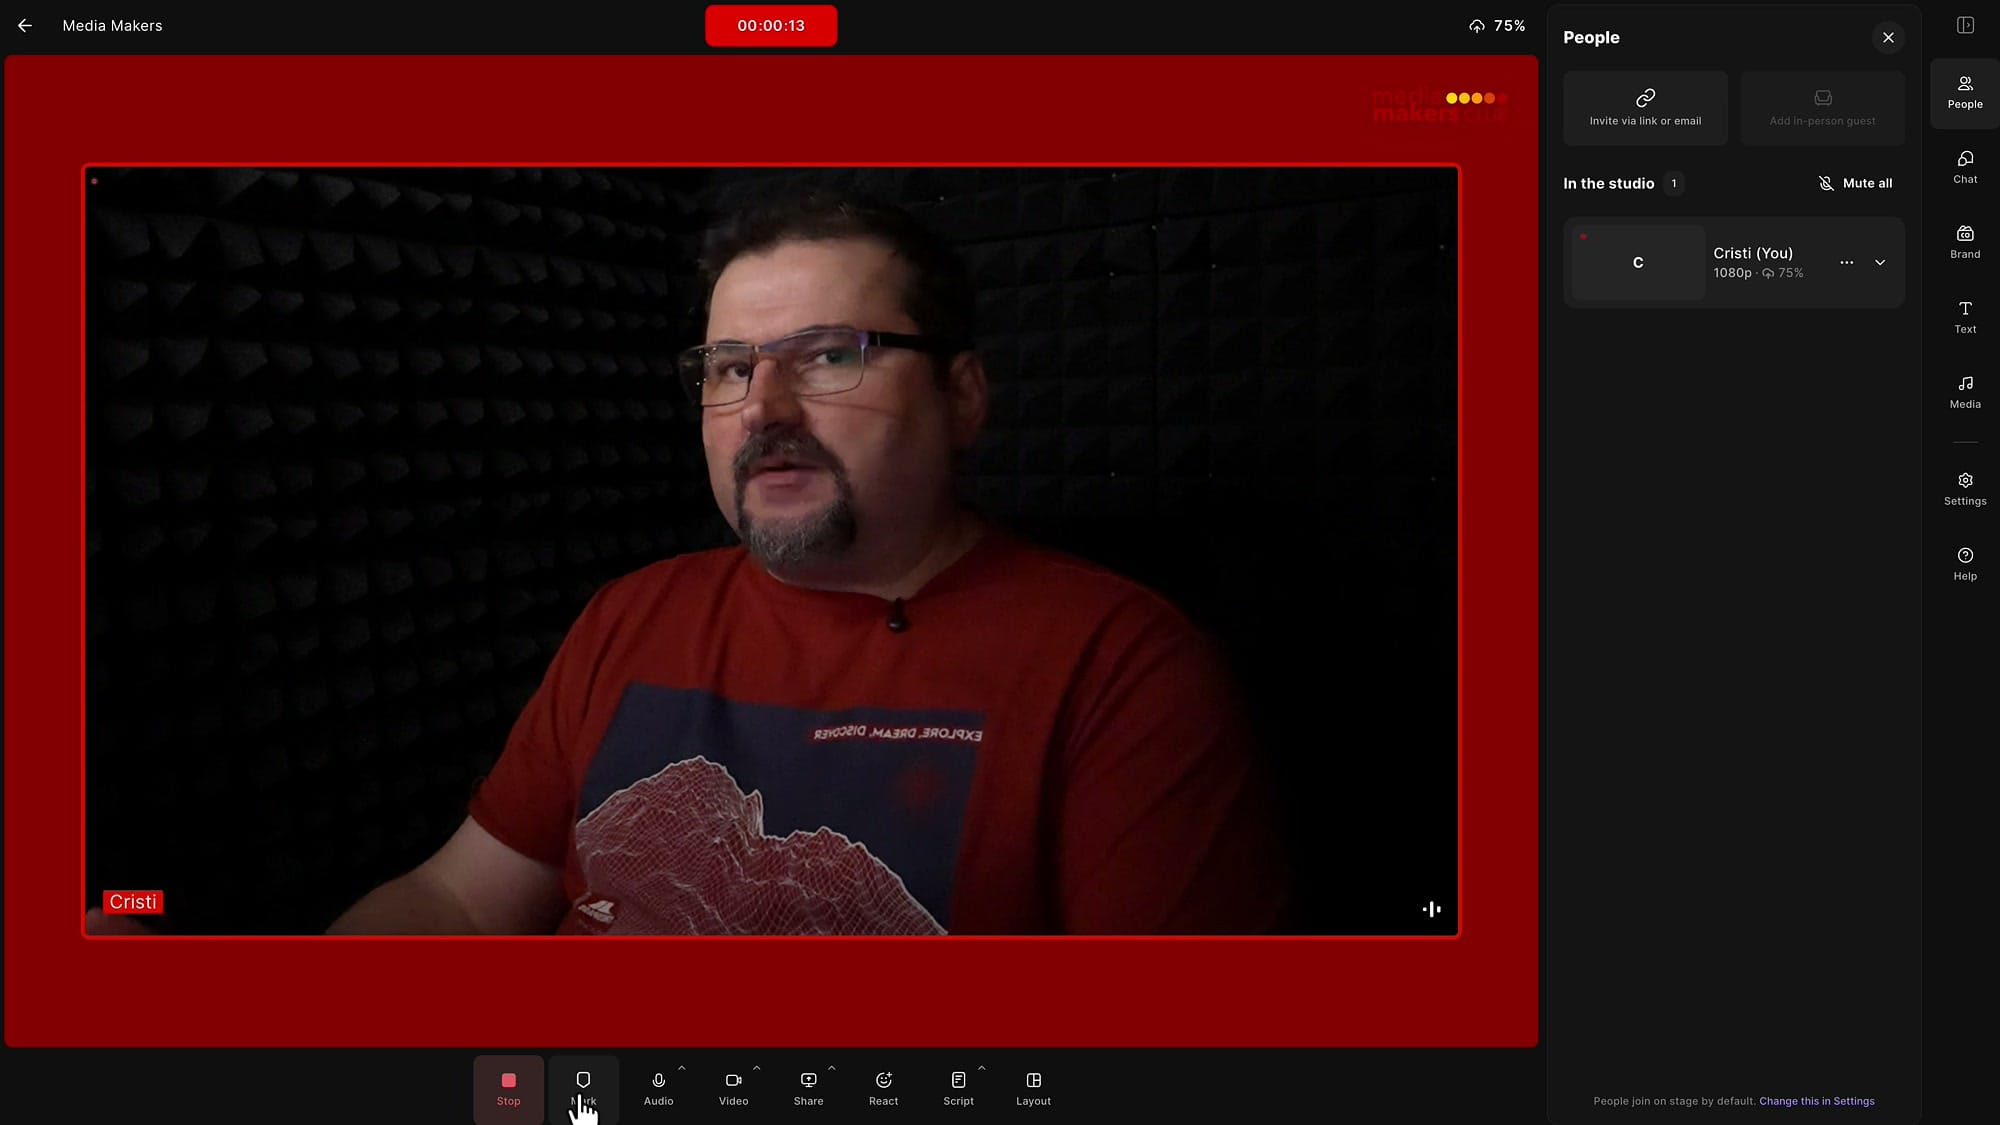Open the Script teleprompter
The image size is (2000, 1125).
click(x=958, y=1089)
